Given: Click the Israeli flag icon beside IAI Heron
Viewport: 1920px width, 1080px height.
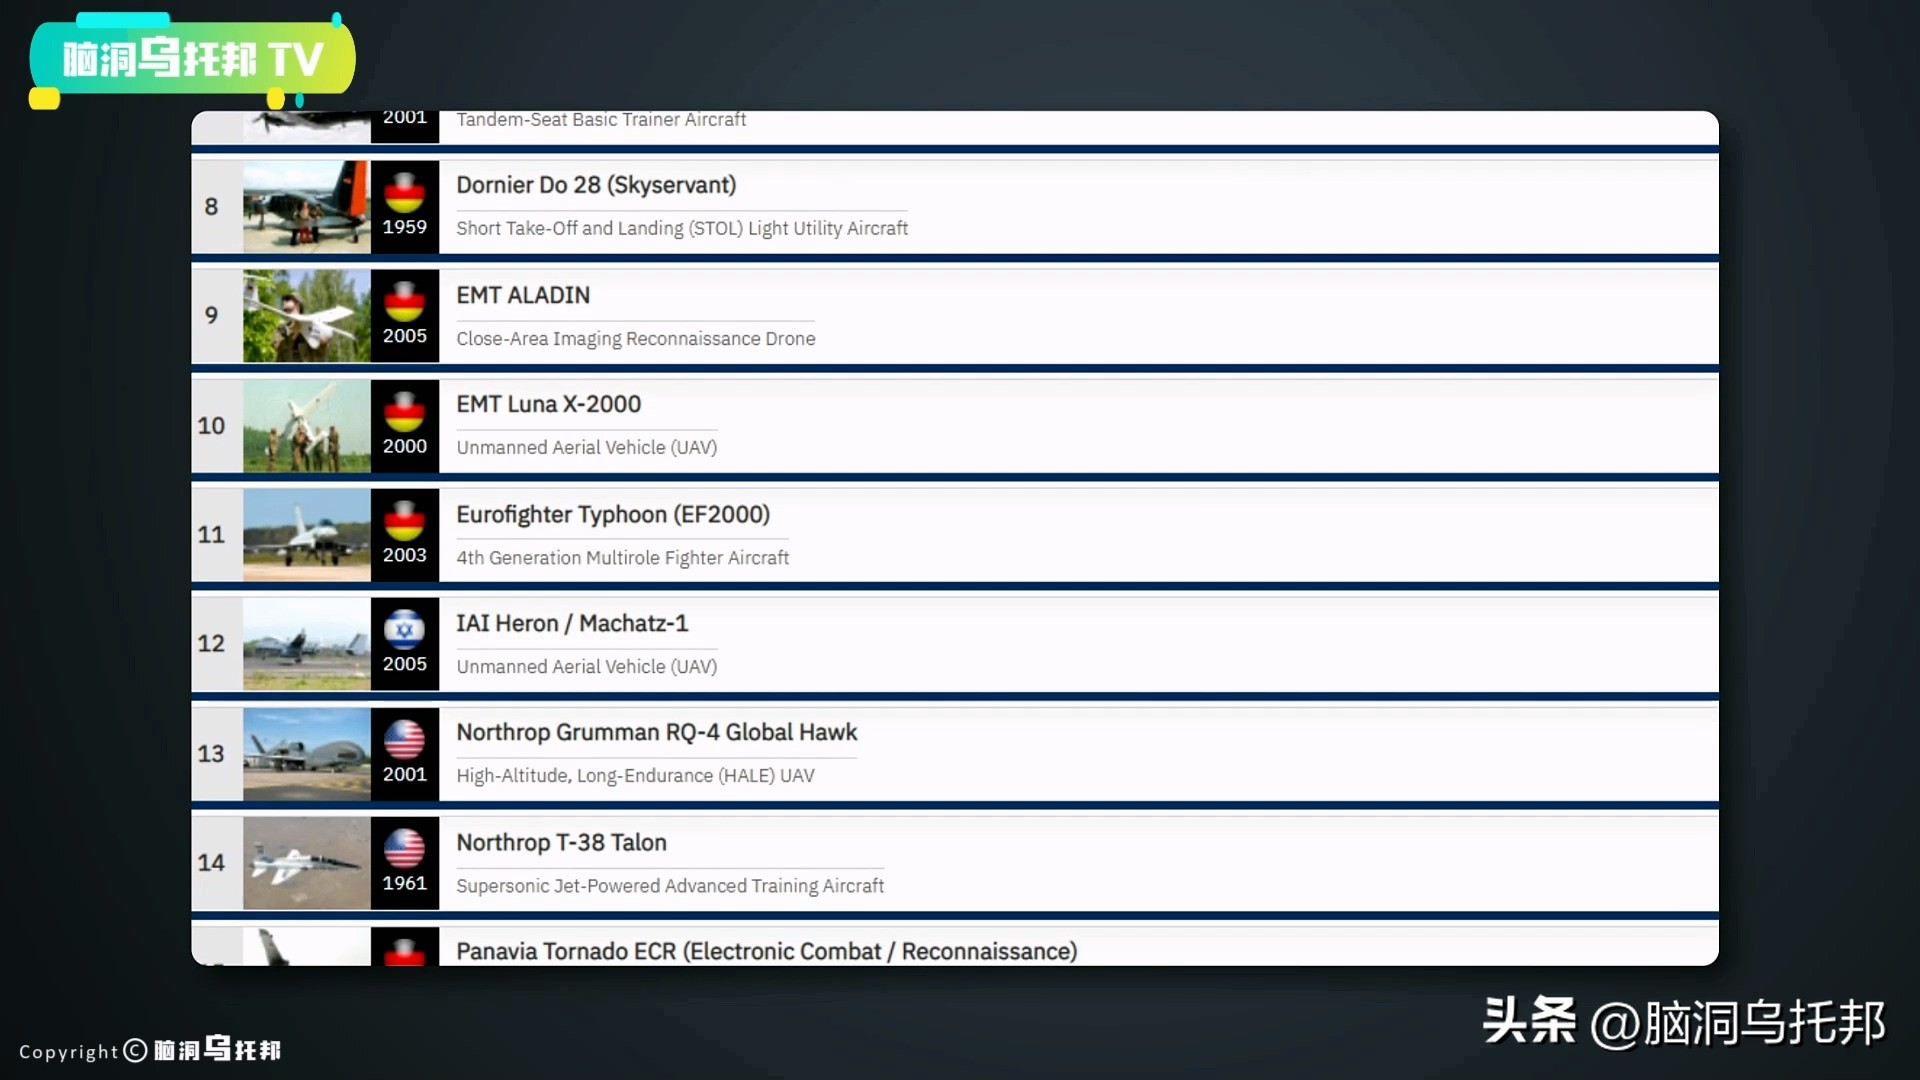Looking at the screenshot, I should tap(404, 629).
